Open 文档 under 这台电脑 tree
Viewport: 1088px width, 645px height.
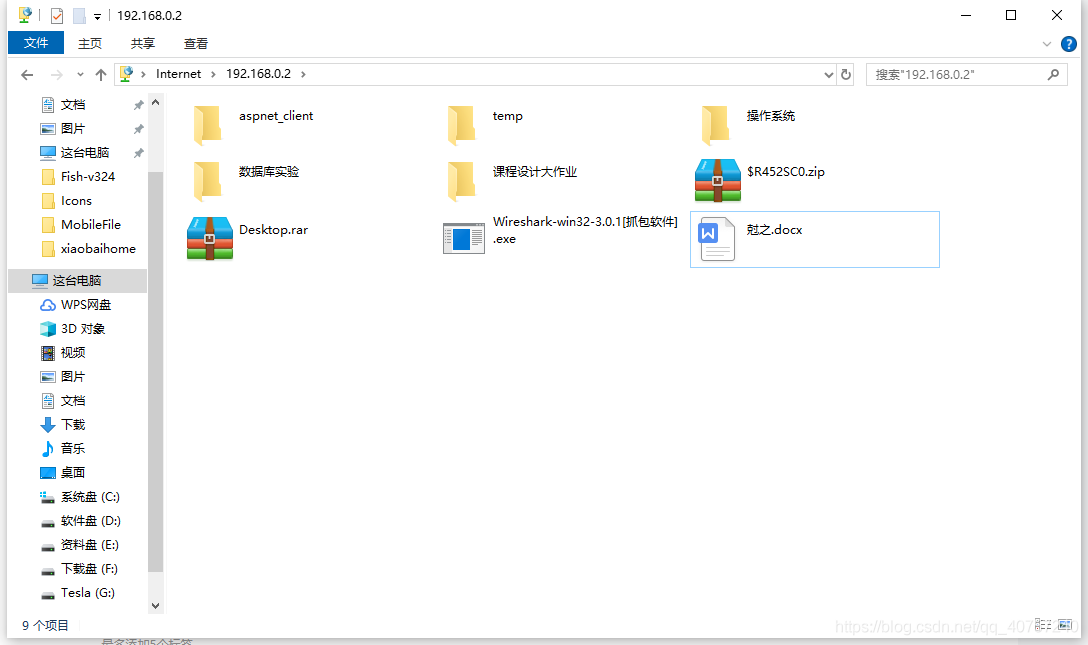click(63, 401)
